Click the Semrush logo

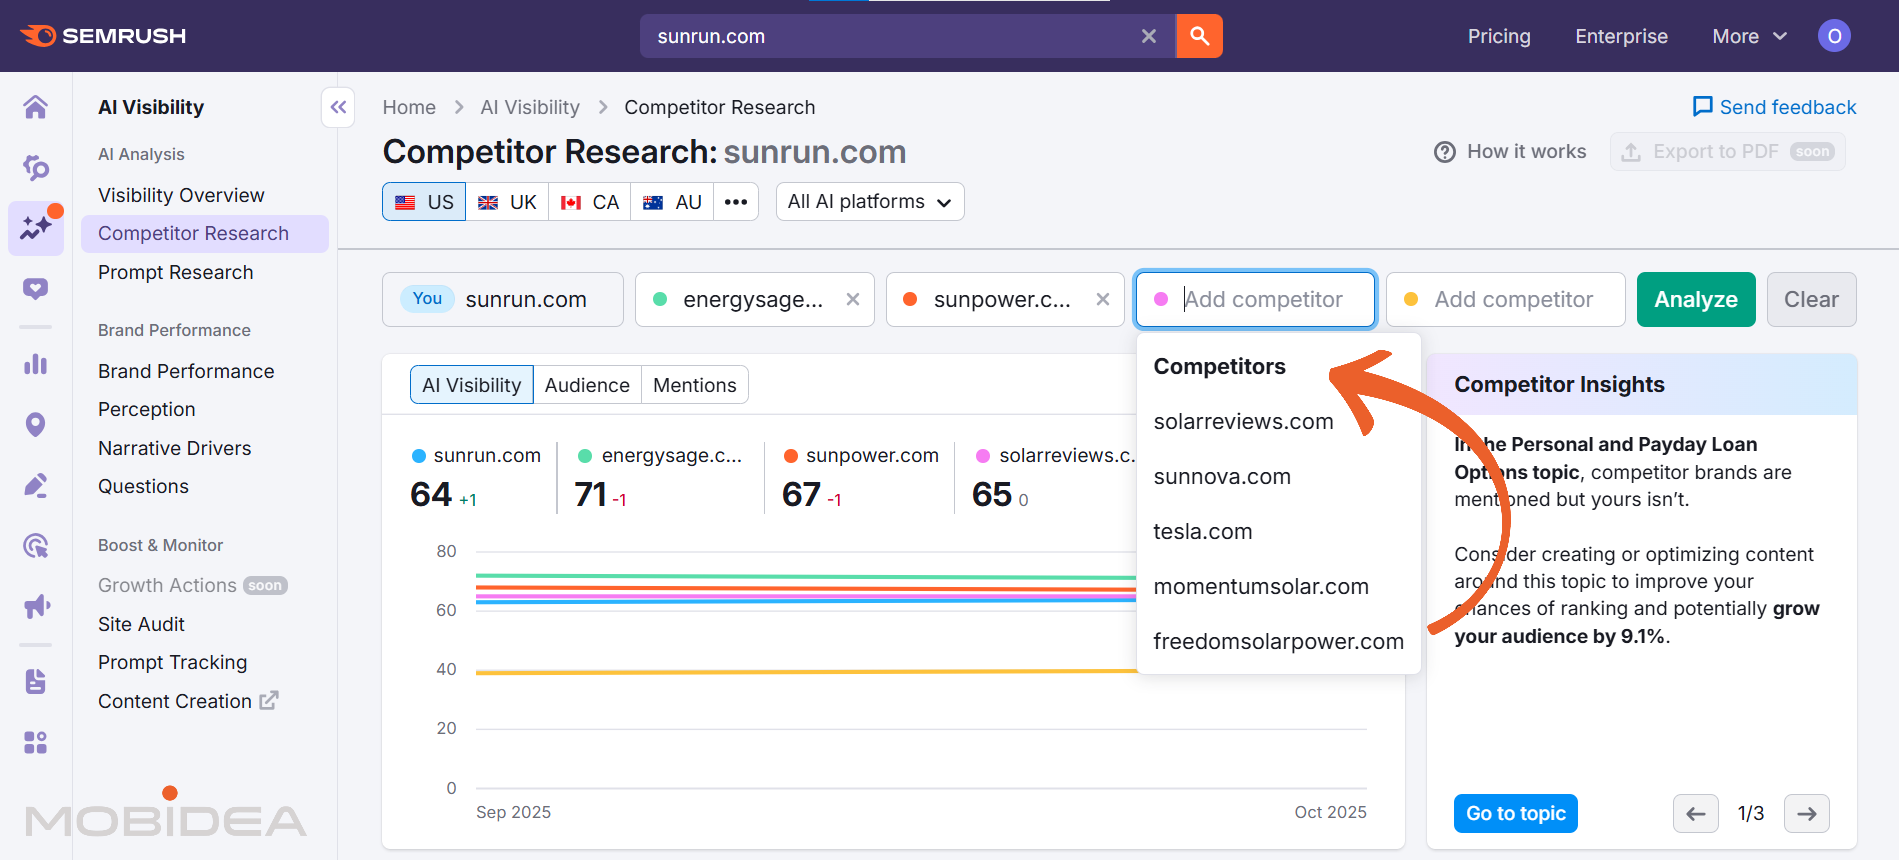click(x=103, y=36)
